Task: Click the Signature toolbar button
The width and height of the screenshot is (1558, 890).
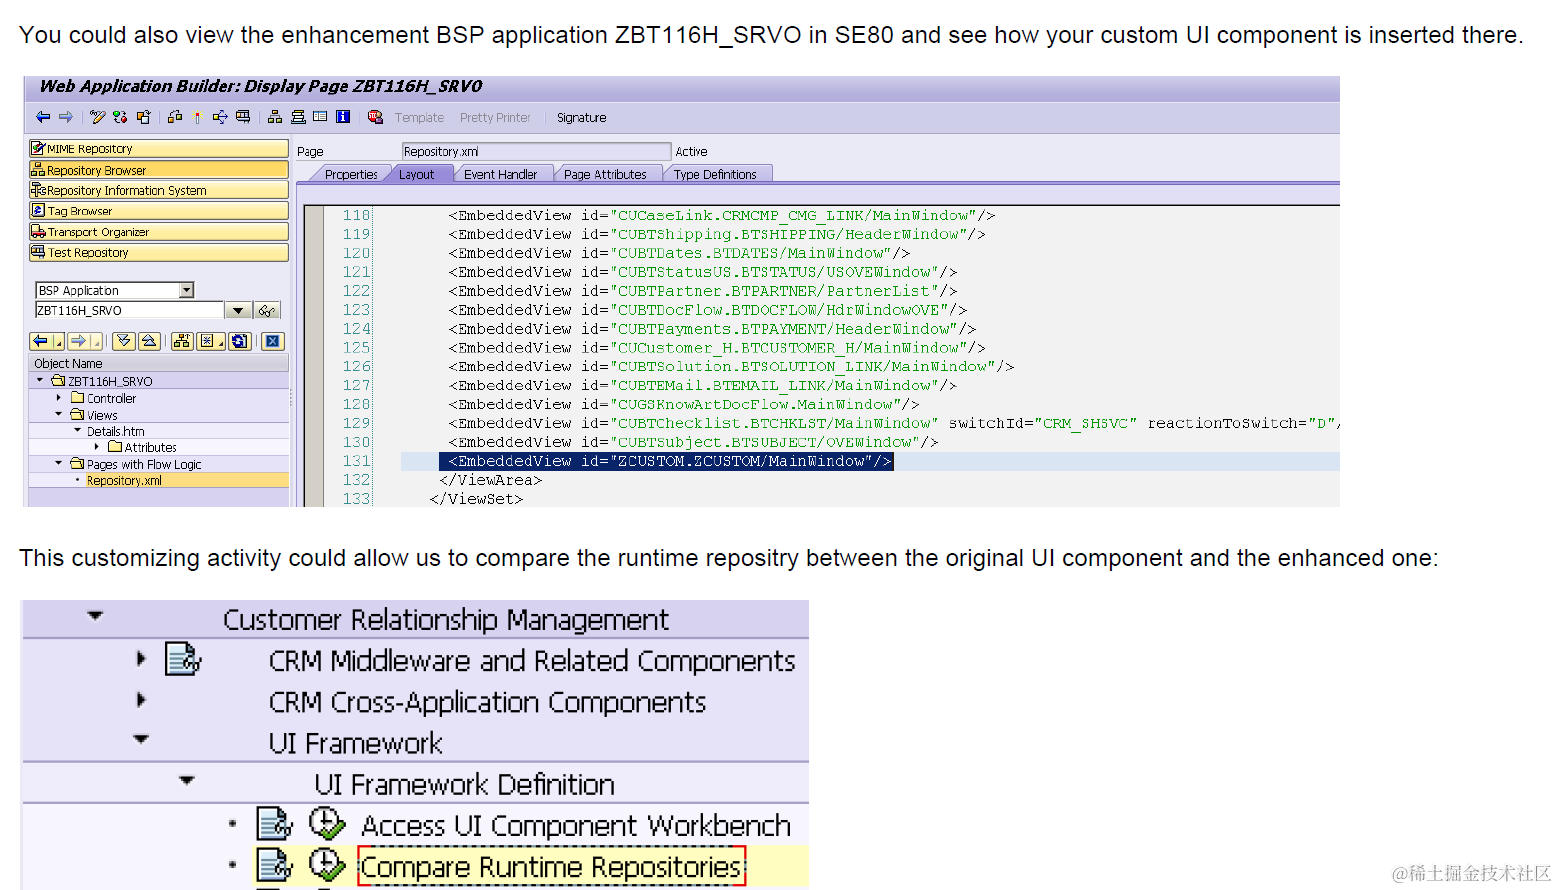Action: tap(581, 118)
